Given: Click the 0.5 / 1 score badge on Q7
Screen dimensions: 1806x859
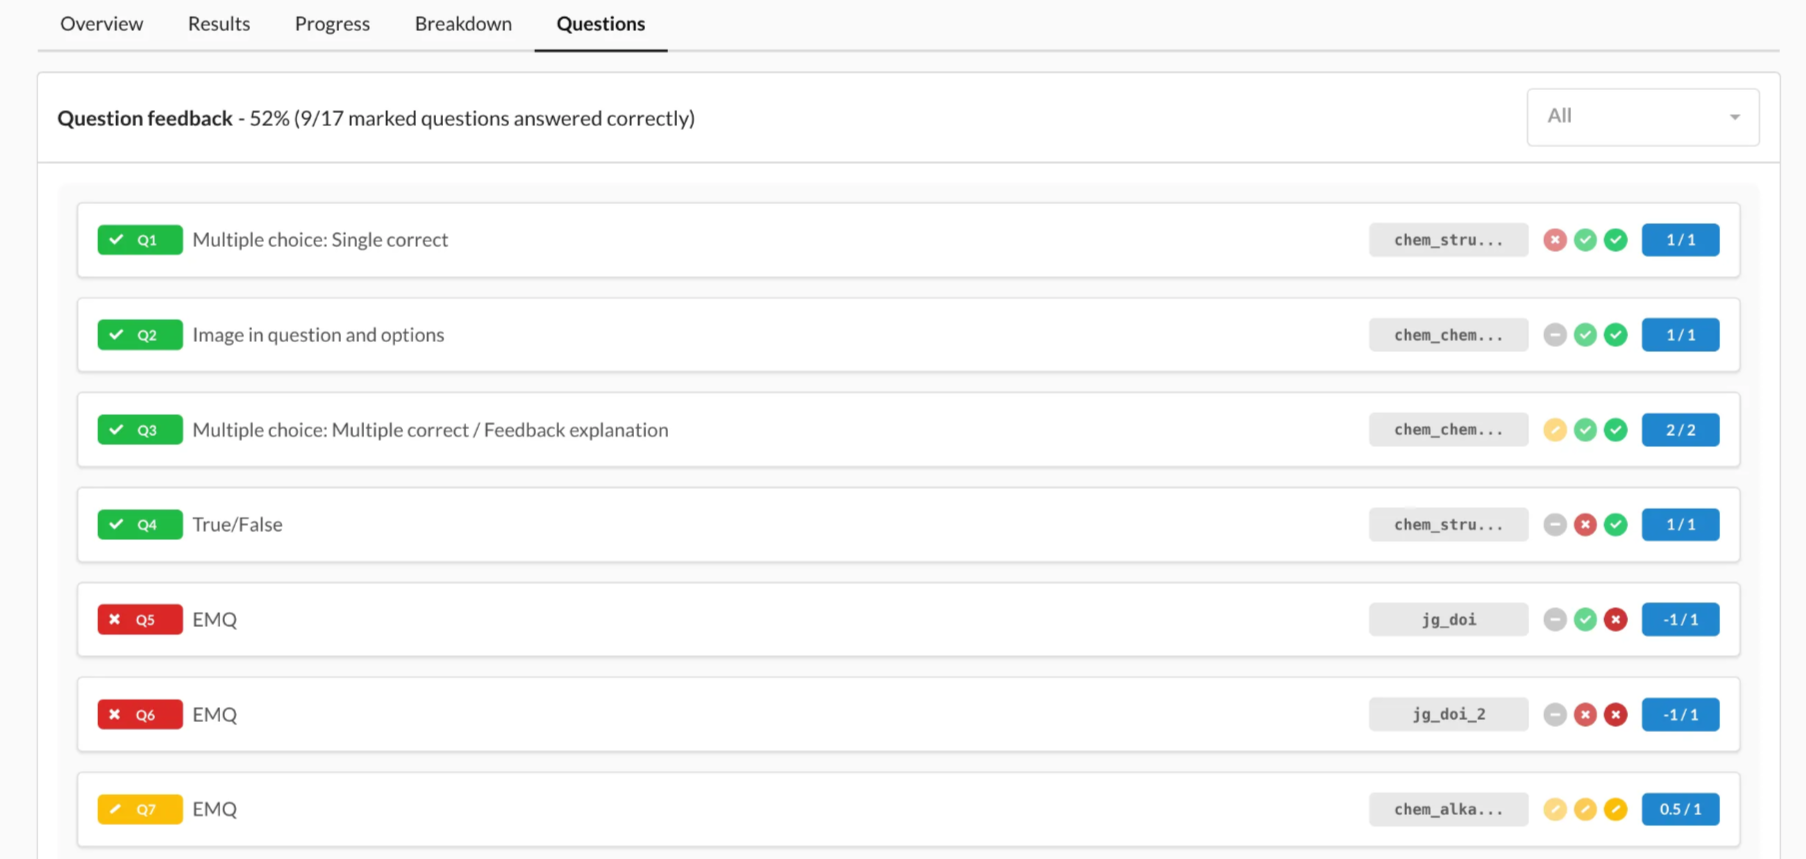Looking at the screenshot, I should coord(1680,809).
